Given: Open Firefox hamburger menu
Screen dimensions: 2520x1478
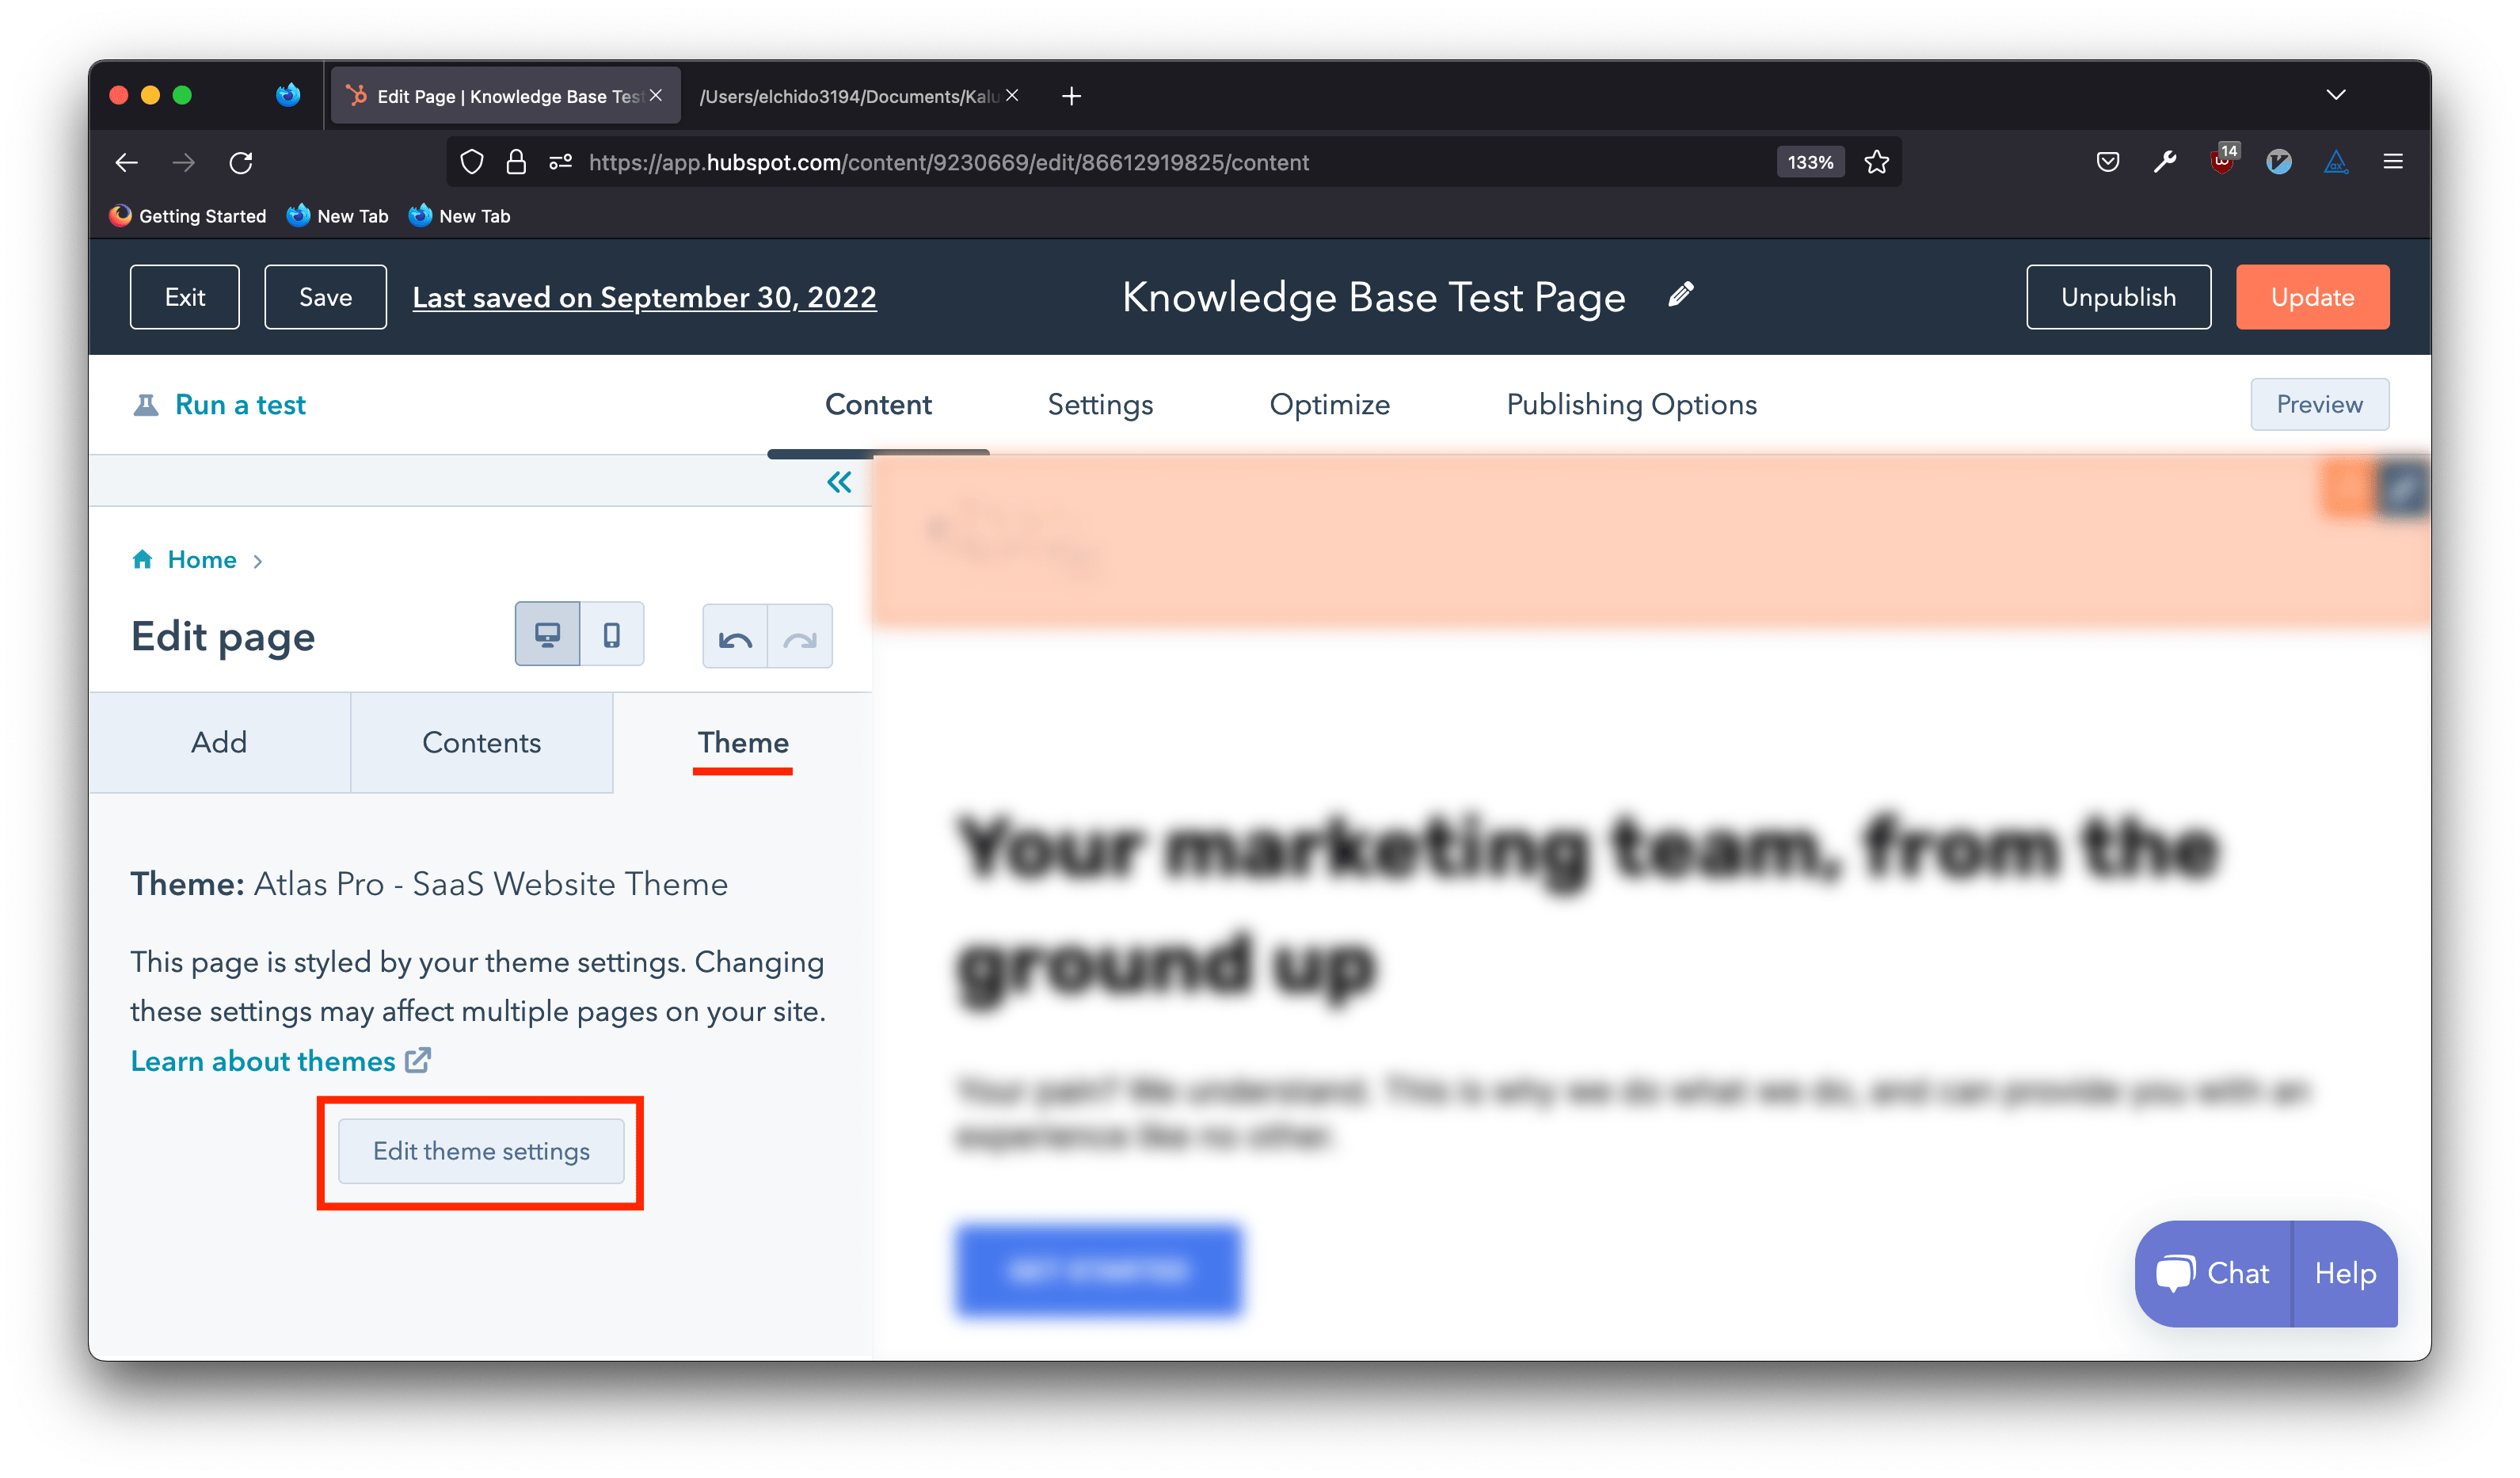Looking at the screenshot, I should pyautogui.click(x=2392, y=162).
